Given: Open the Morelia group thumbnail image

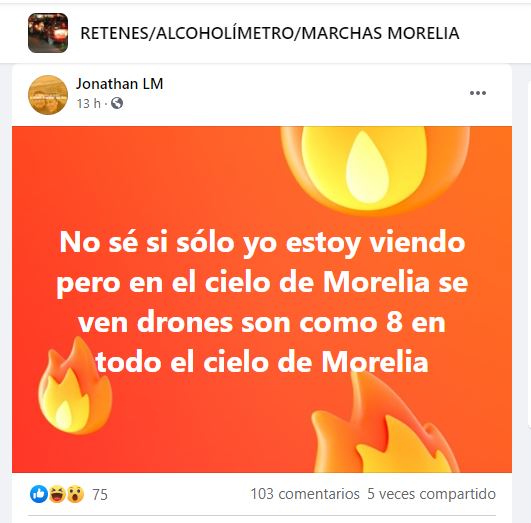Looking at the screenshot, I should pyautogui.click(x=48, y=33).
